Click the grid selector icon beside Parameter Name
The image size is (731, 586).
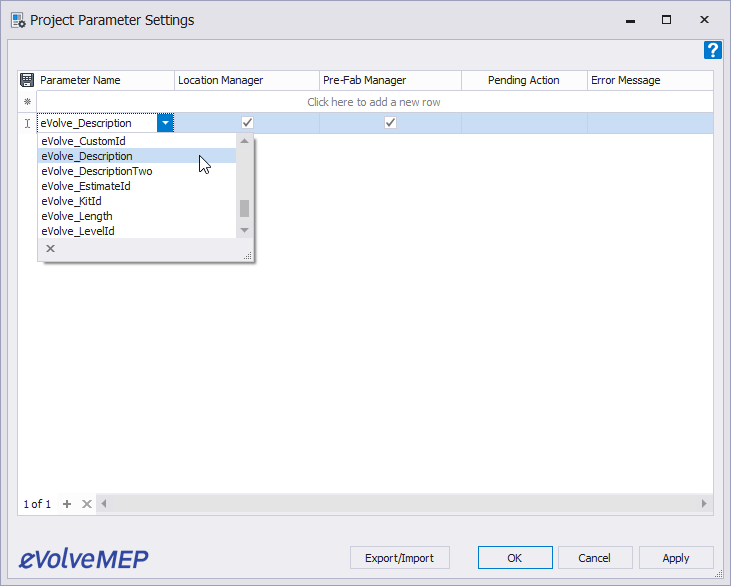click(x=27, y=80)
